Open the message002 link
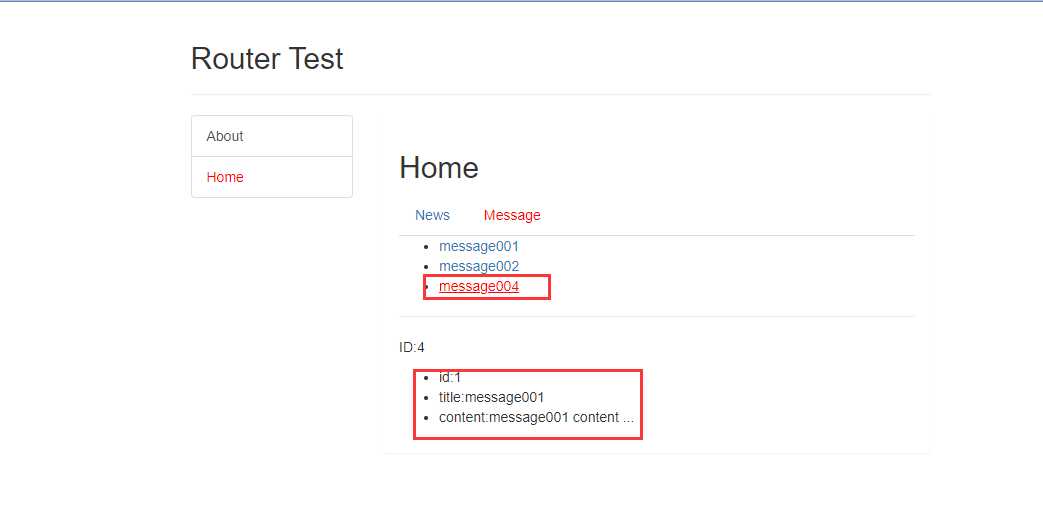Viewport: 1043px width, 525px height. (x=479, y=266)
